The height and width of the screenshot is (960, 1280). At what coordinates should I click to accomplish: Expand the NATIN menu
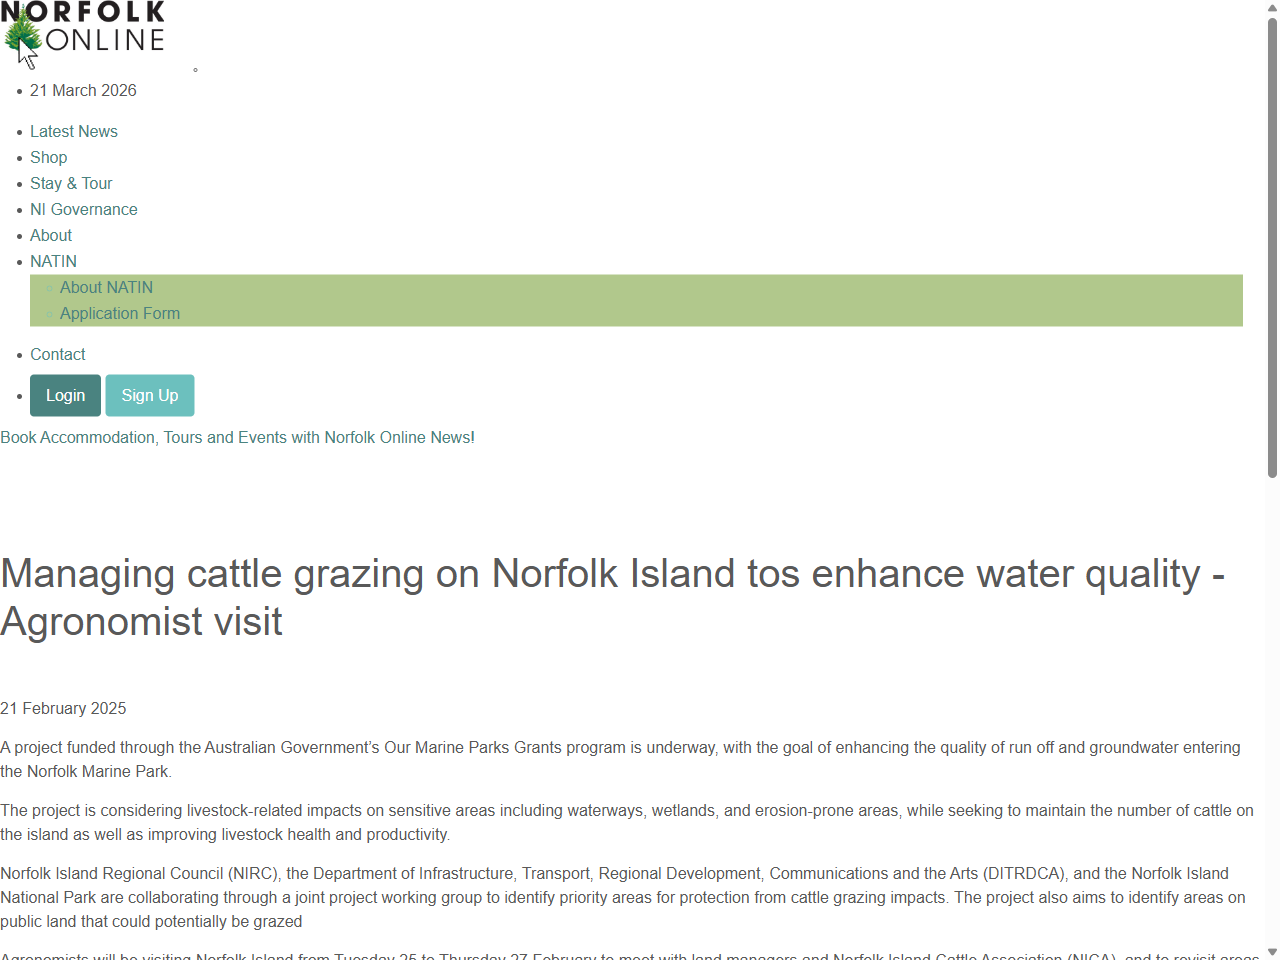click(53, 261)
